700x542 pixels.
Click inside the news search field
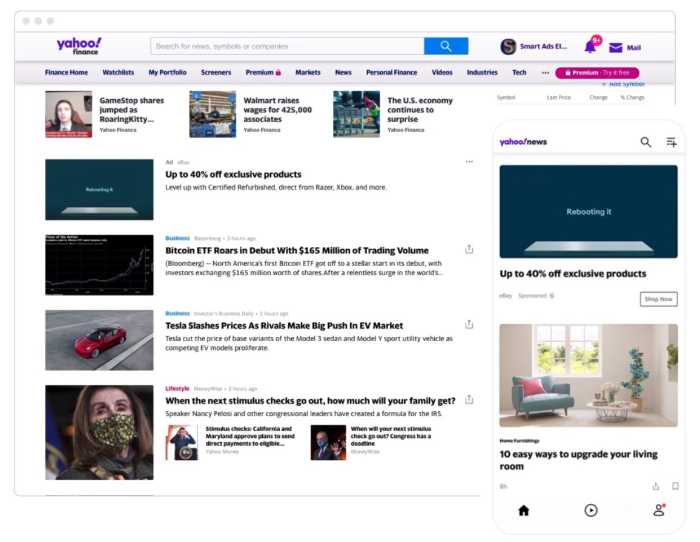tap(287, 46)
